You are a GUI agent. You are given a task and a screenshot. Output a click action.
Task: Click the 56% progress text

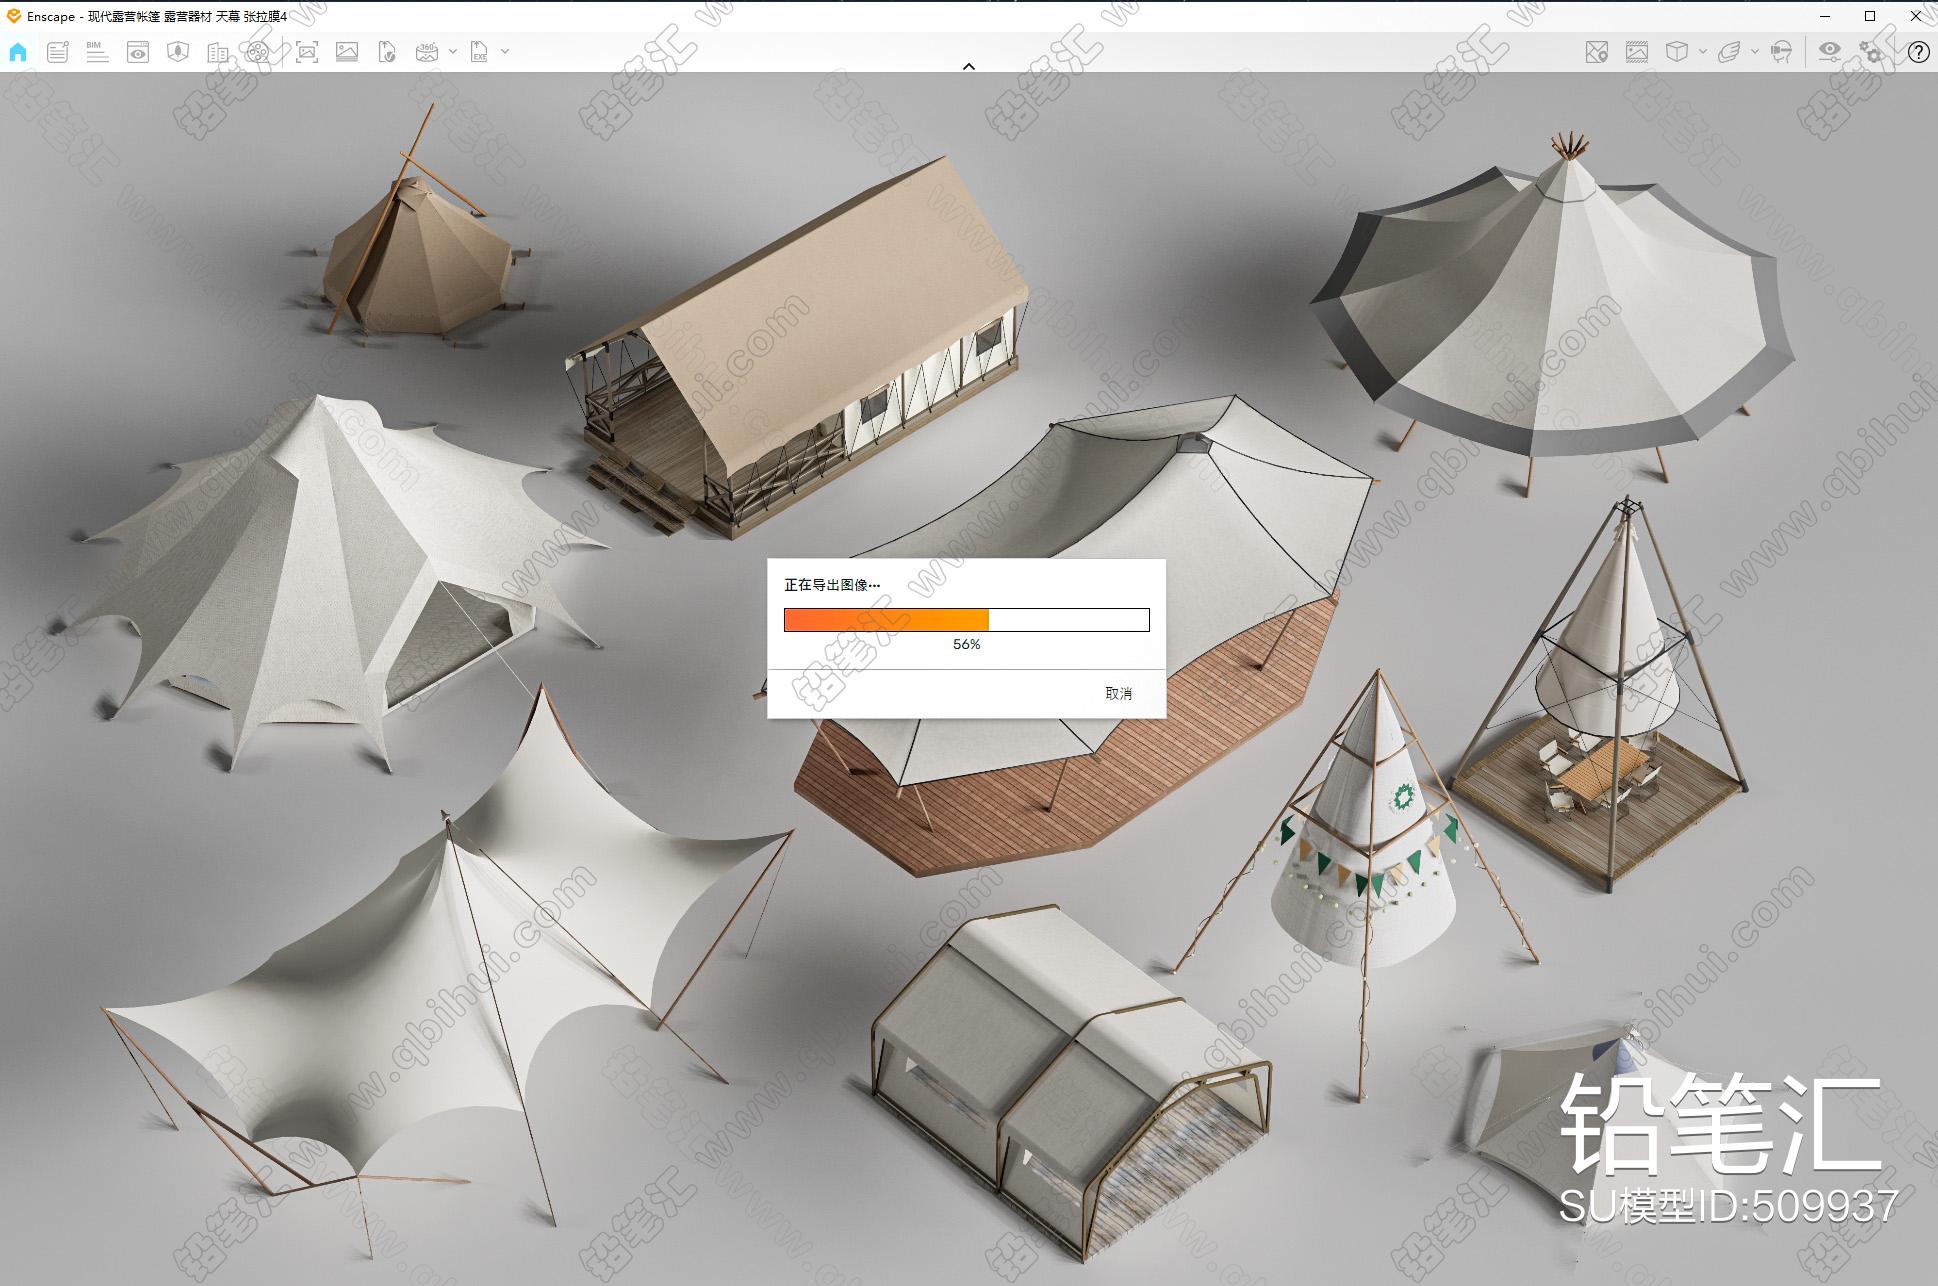966,644
